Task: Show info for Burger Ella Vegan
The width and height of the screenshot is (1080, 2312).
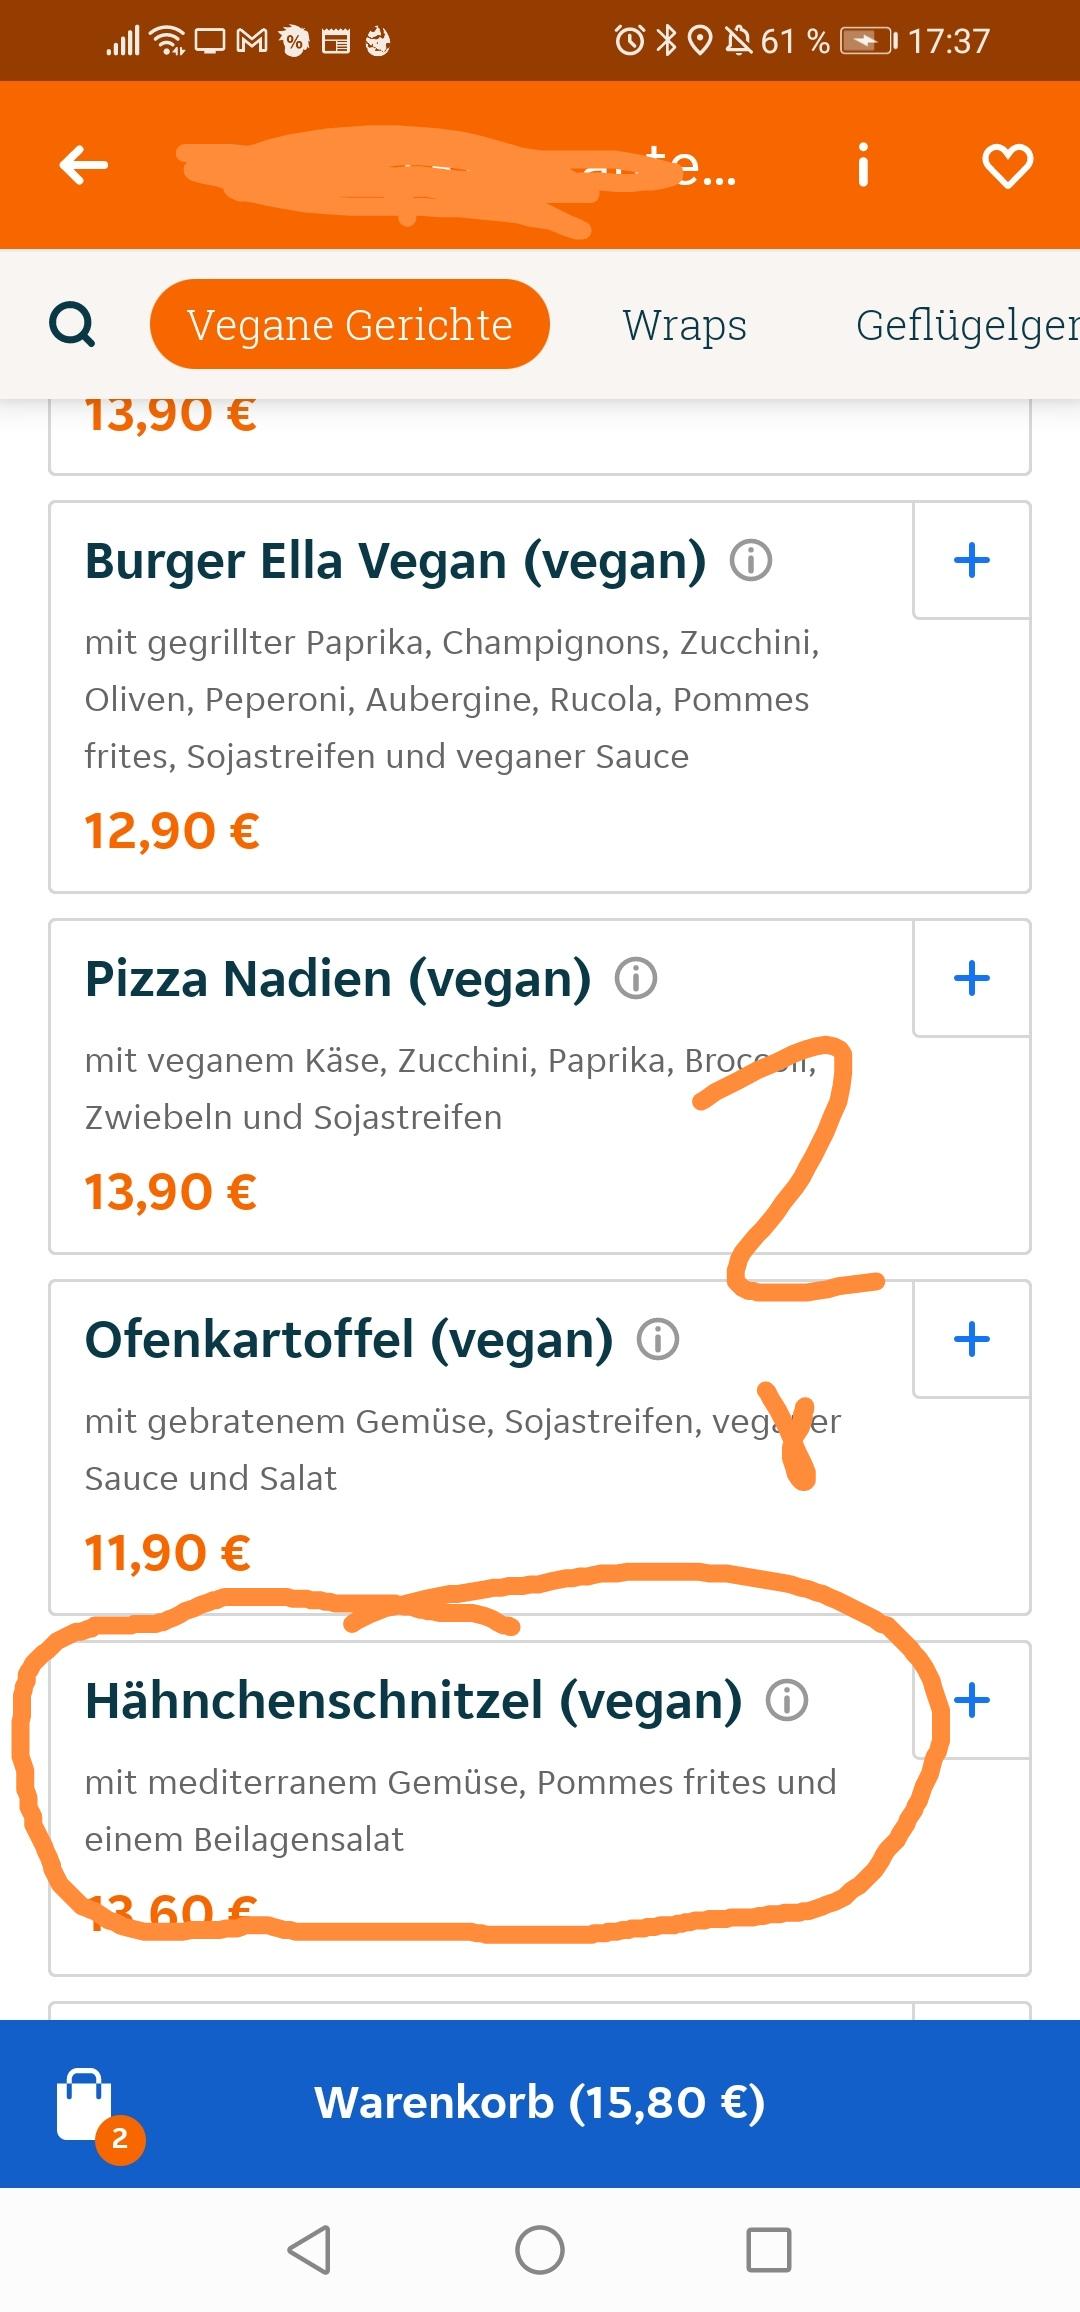Action: click(x=751, y=561)
